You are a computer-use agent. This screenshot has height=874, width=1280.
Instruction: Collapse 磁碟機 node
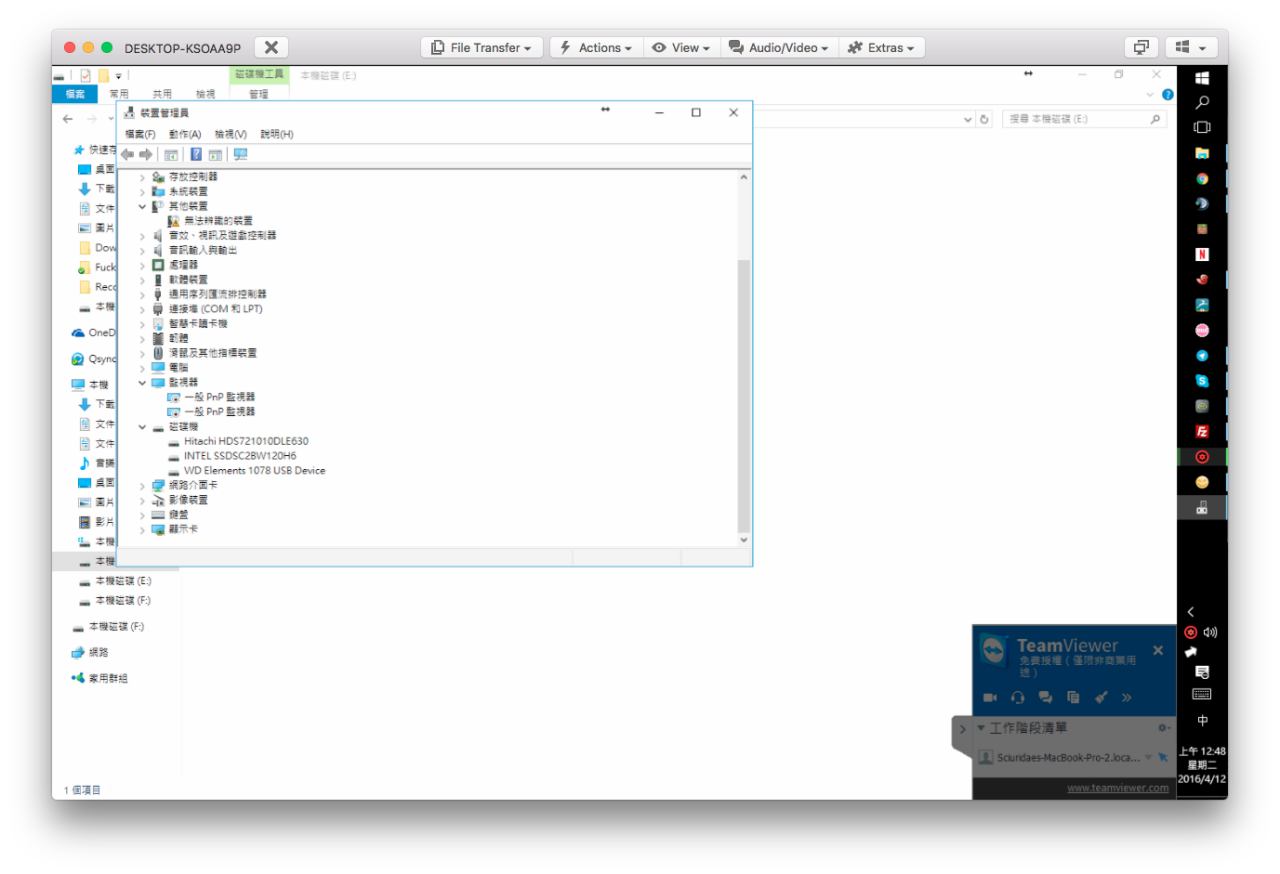pos(143,426)
